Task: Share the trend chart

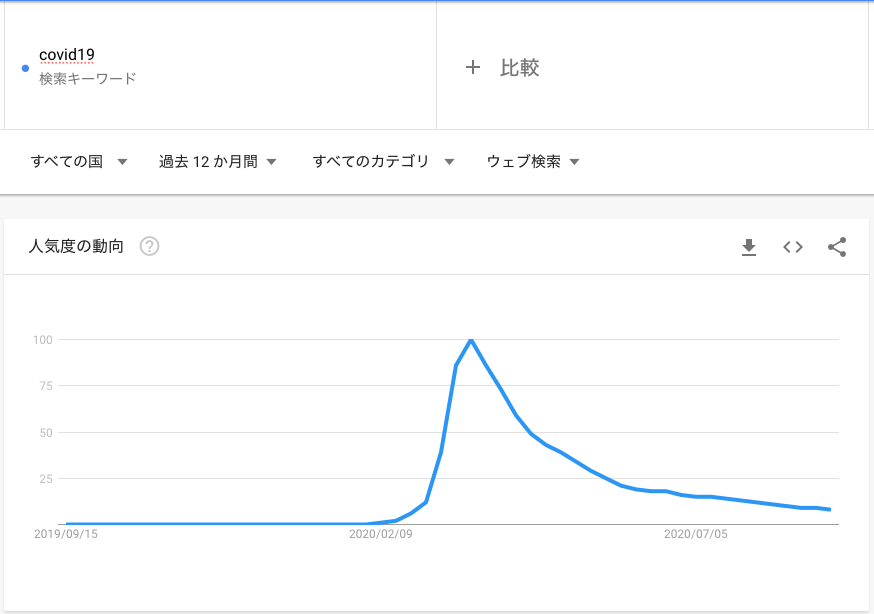Action: 837,247
